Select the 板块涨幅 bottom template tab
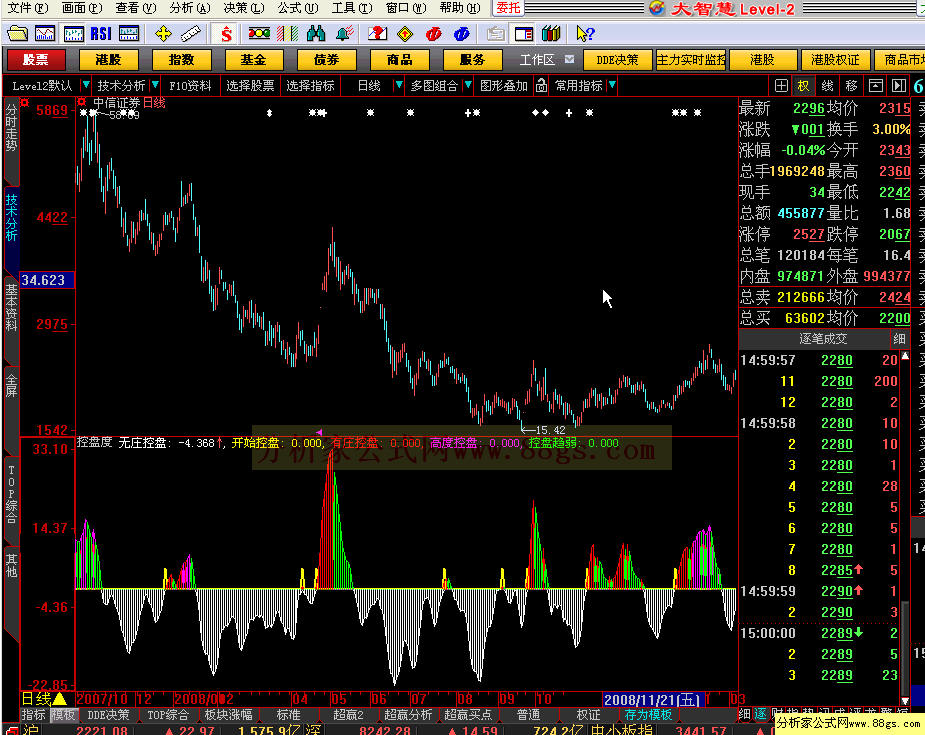 [229, 714]
